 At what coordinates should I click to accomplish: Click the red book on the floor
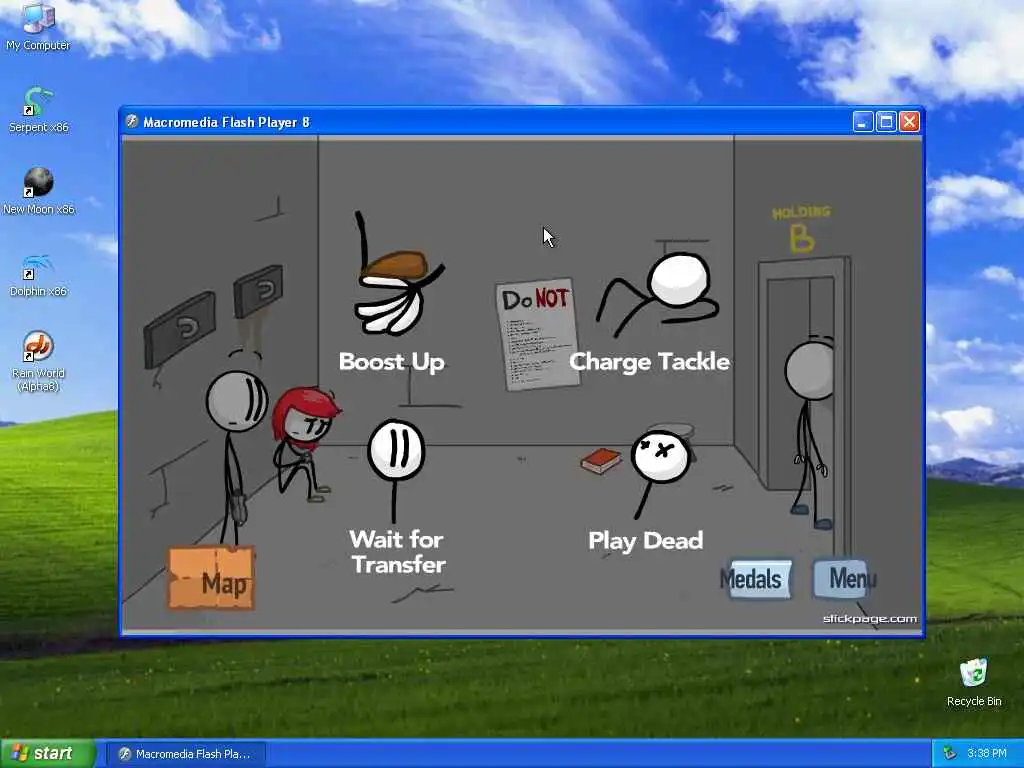[601, 460]
